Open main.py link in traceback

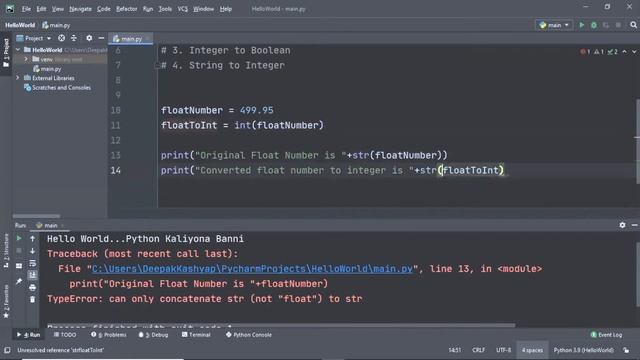click(252, 269)
